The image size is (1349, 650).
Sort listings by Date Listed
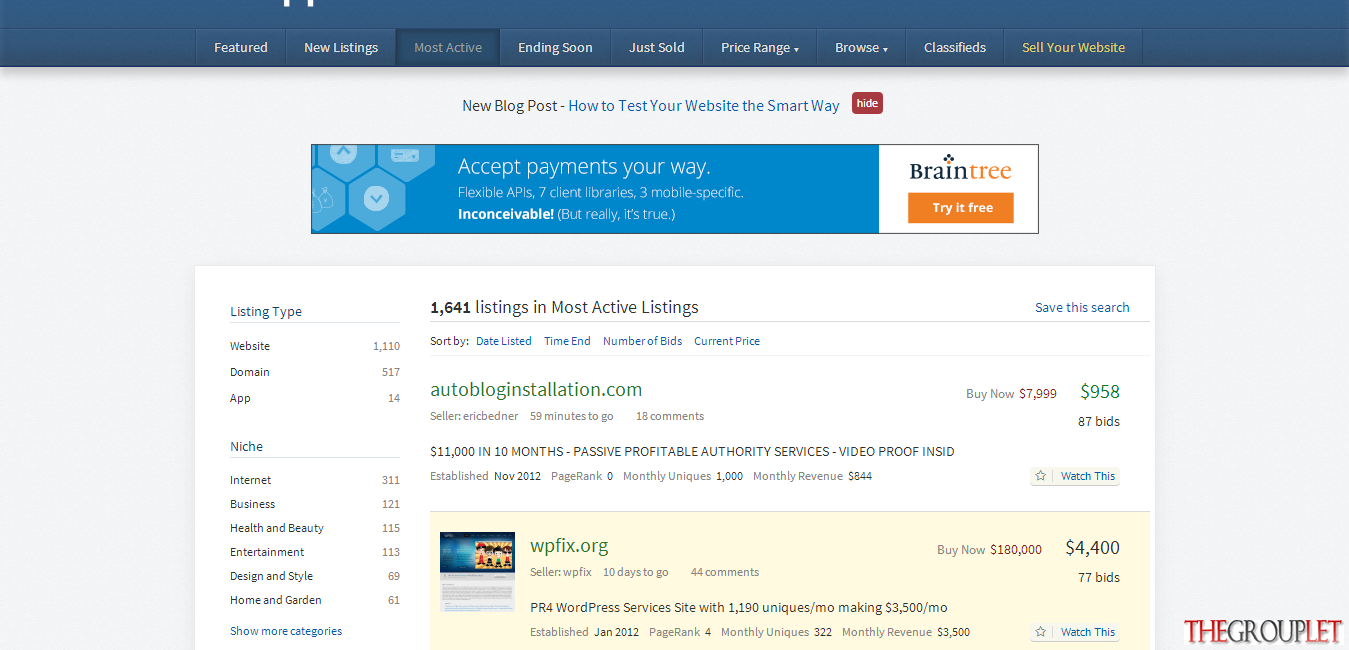[x=504, y=341]
